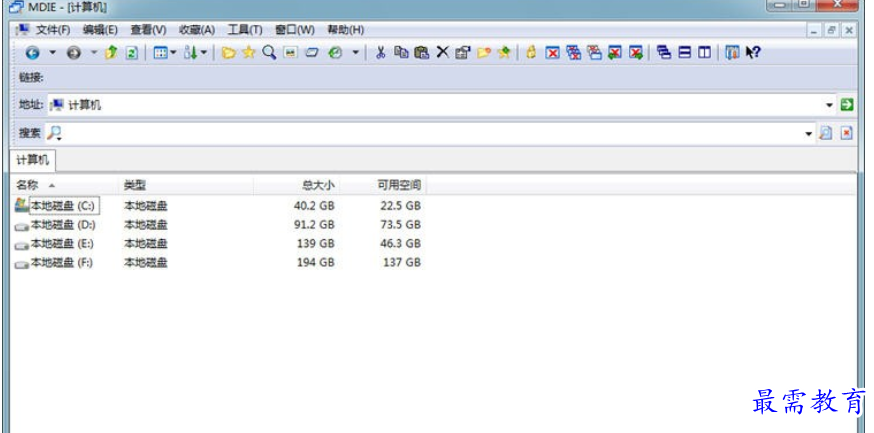Click the green Go arrow button

847,105
